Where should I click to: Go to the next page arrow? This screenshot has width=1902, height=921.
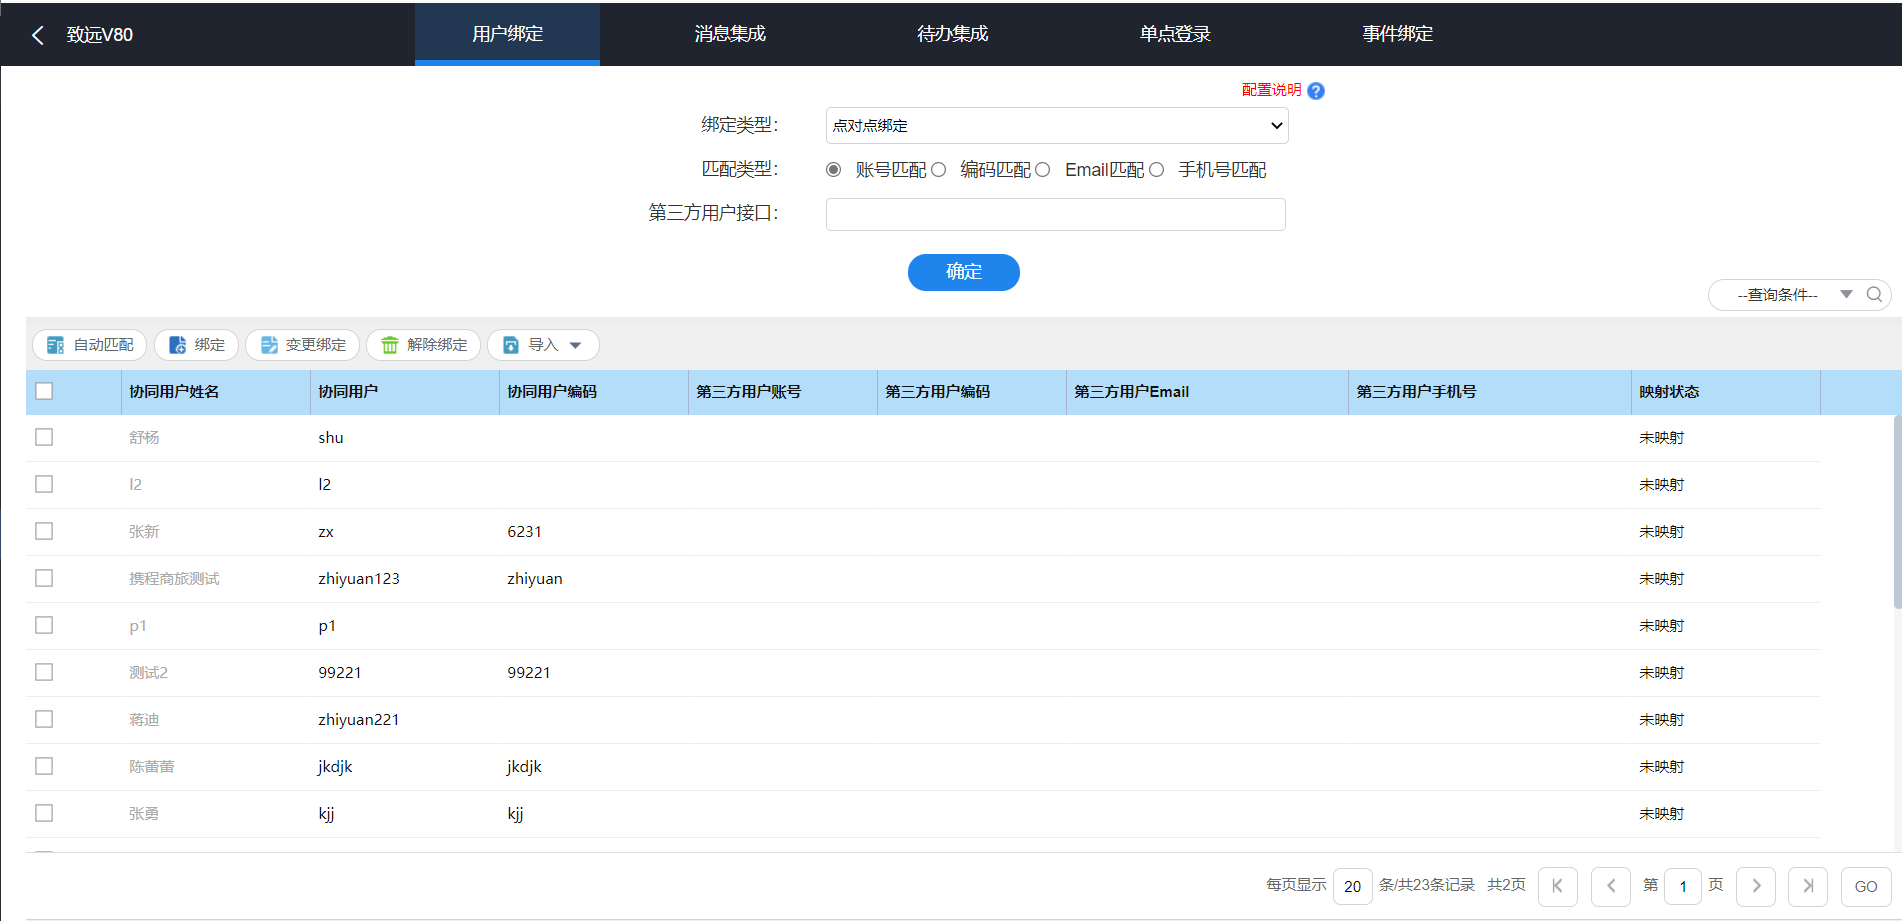pyautogui.click(x=1756, y=886)
